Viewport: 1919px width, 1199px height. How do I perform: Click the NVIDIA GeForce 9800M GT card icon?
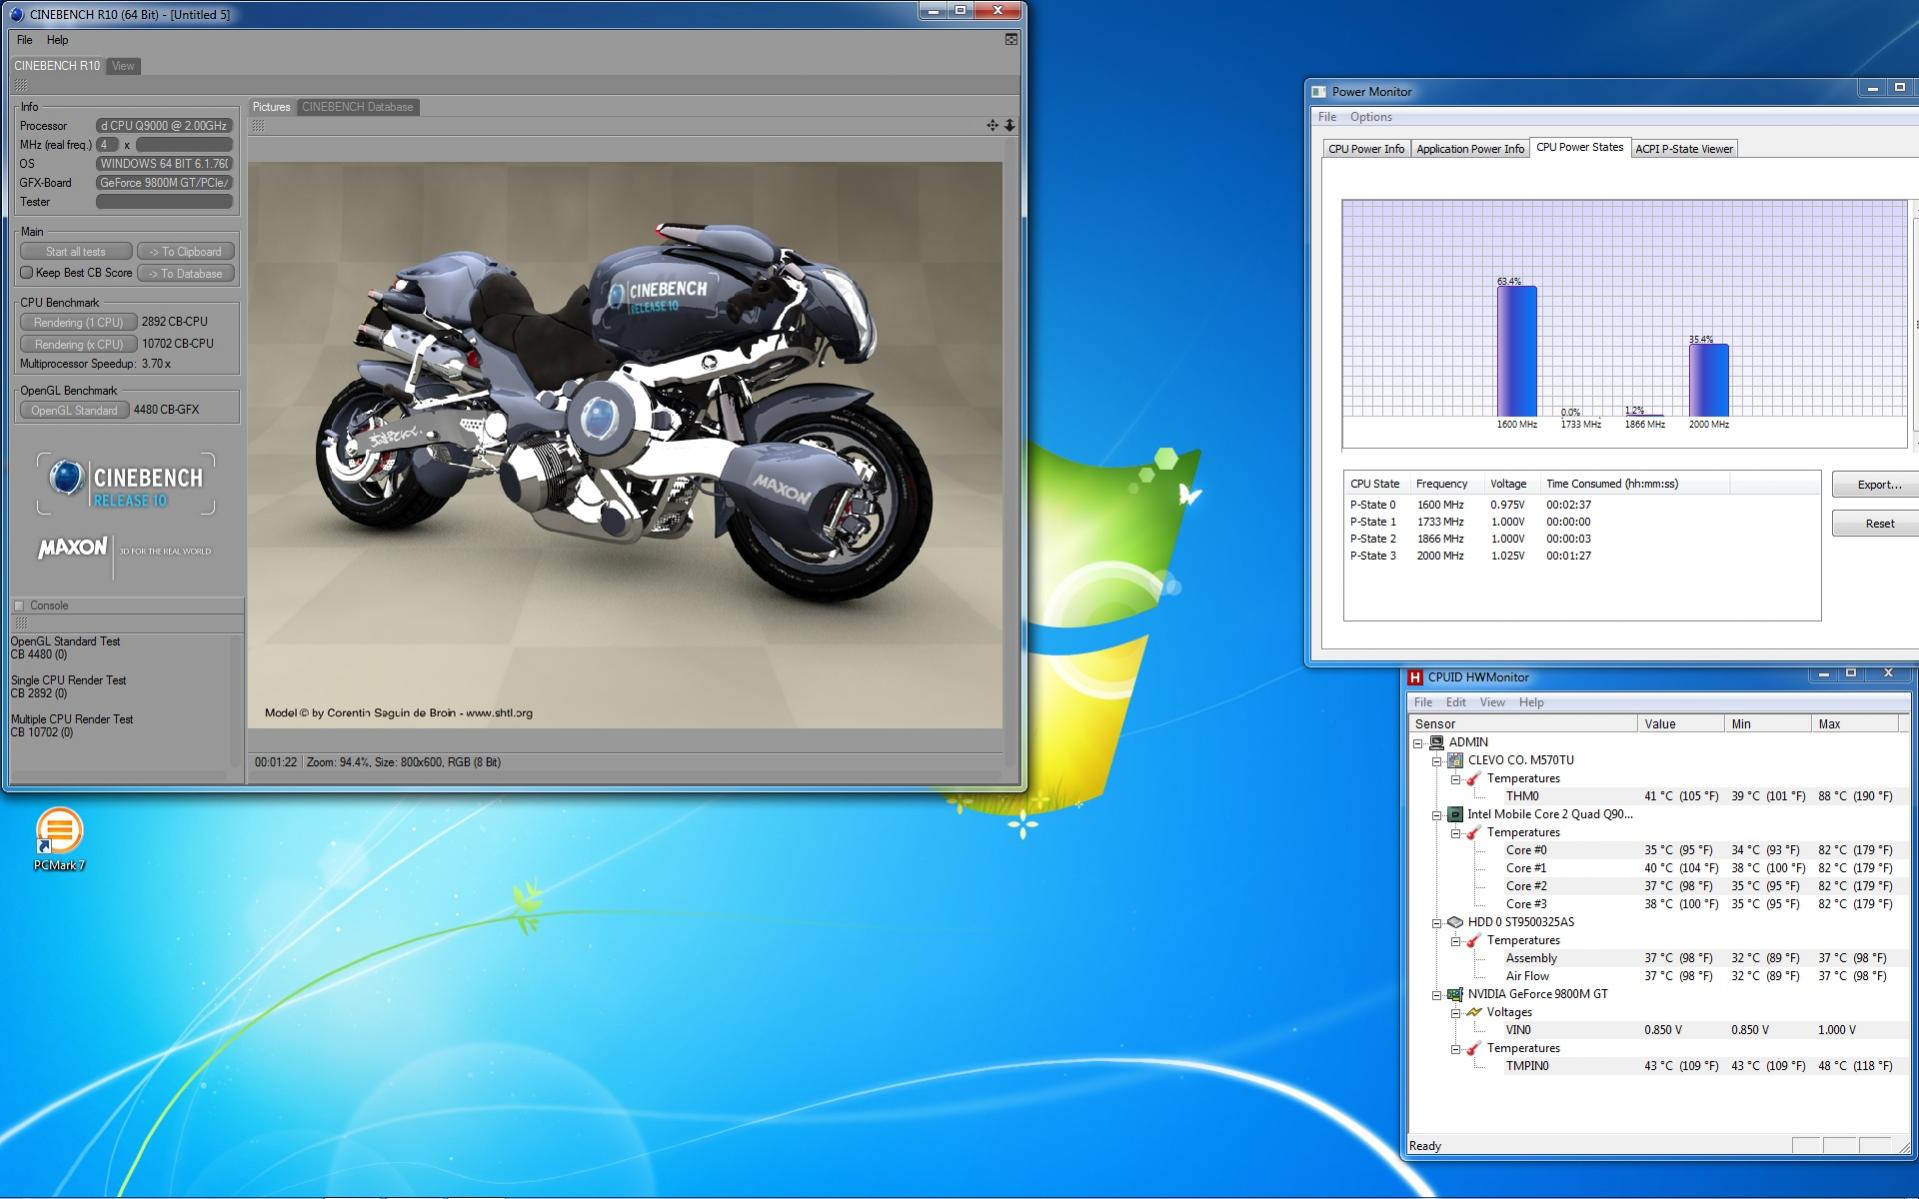[1455, 994]
